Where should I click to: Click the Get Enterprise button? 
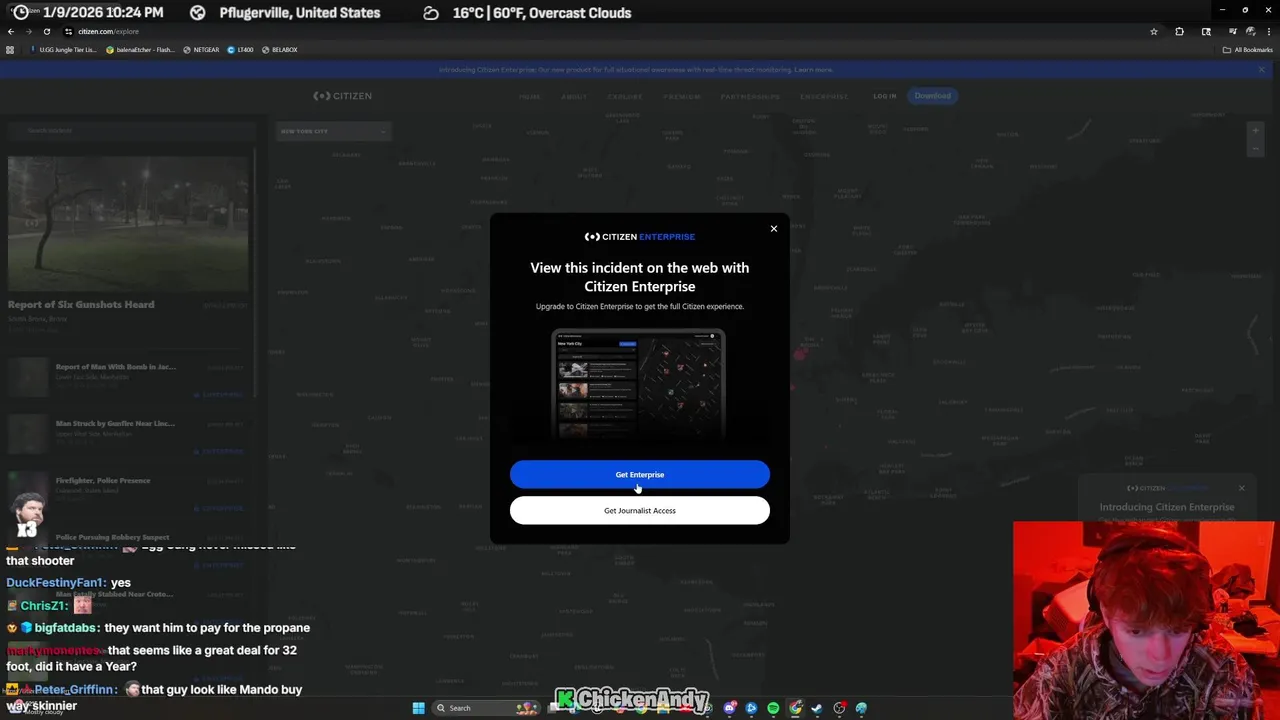[x=640, y=474]
